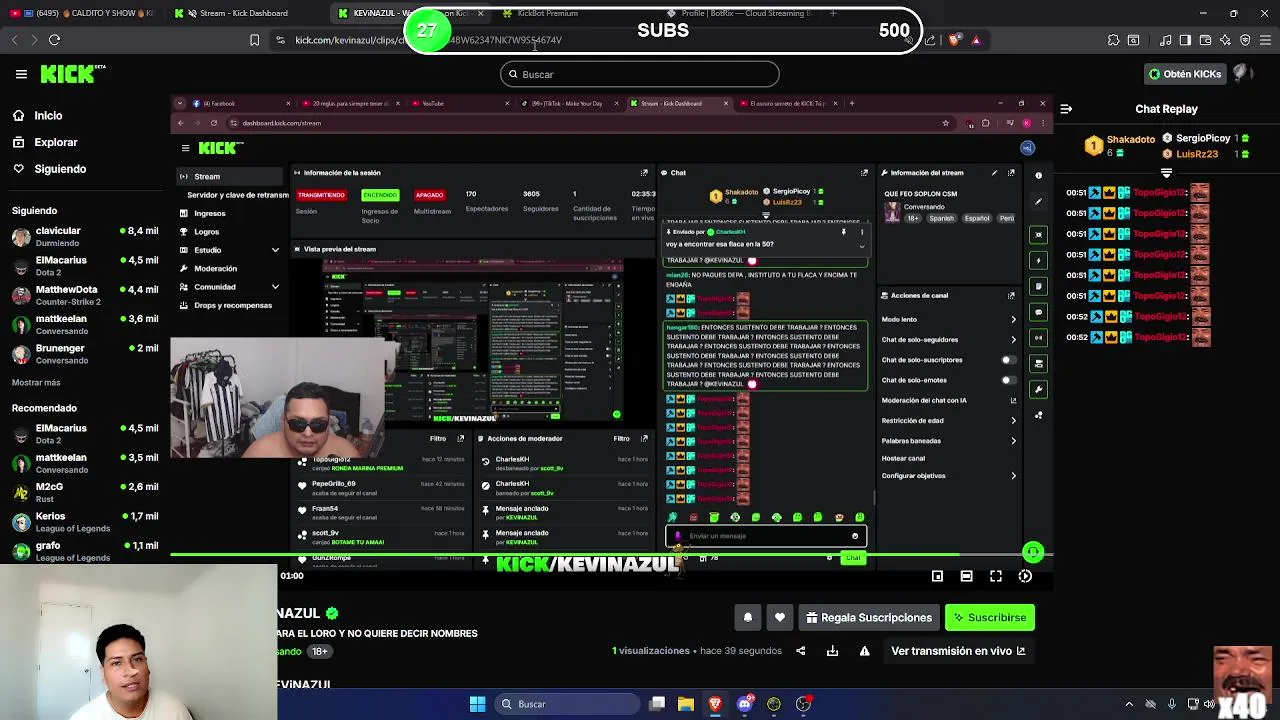Report the clip via warning triangle icon
The height and width of the screenshot is (720, 1280).
pos(864,651)
